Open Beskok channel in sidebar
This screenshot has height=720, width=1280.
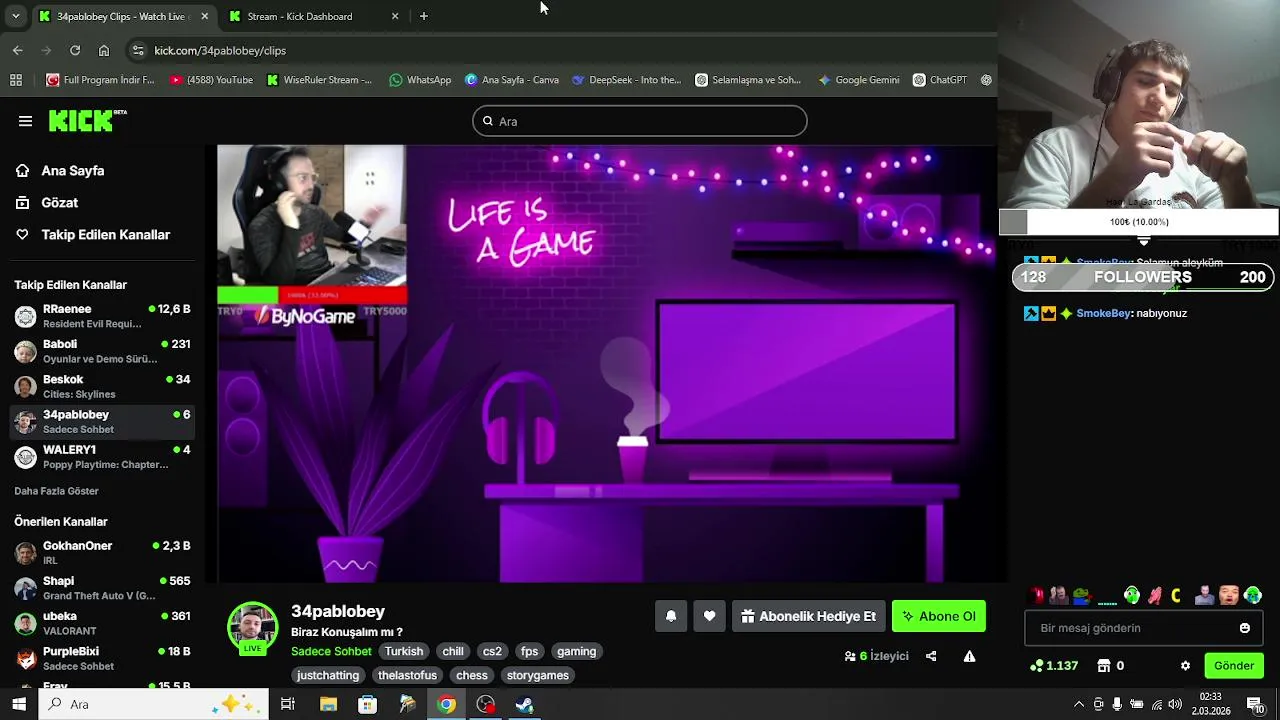pyautogui.click(x=102, y=386)
